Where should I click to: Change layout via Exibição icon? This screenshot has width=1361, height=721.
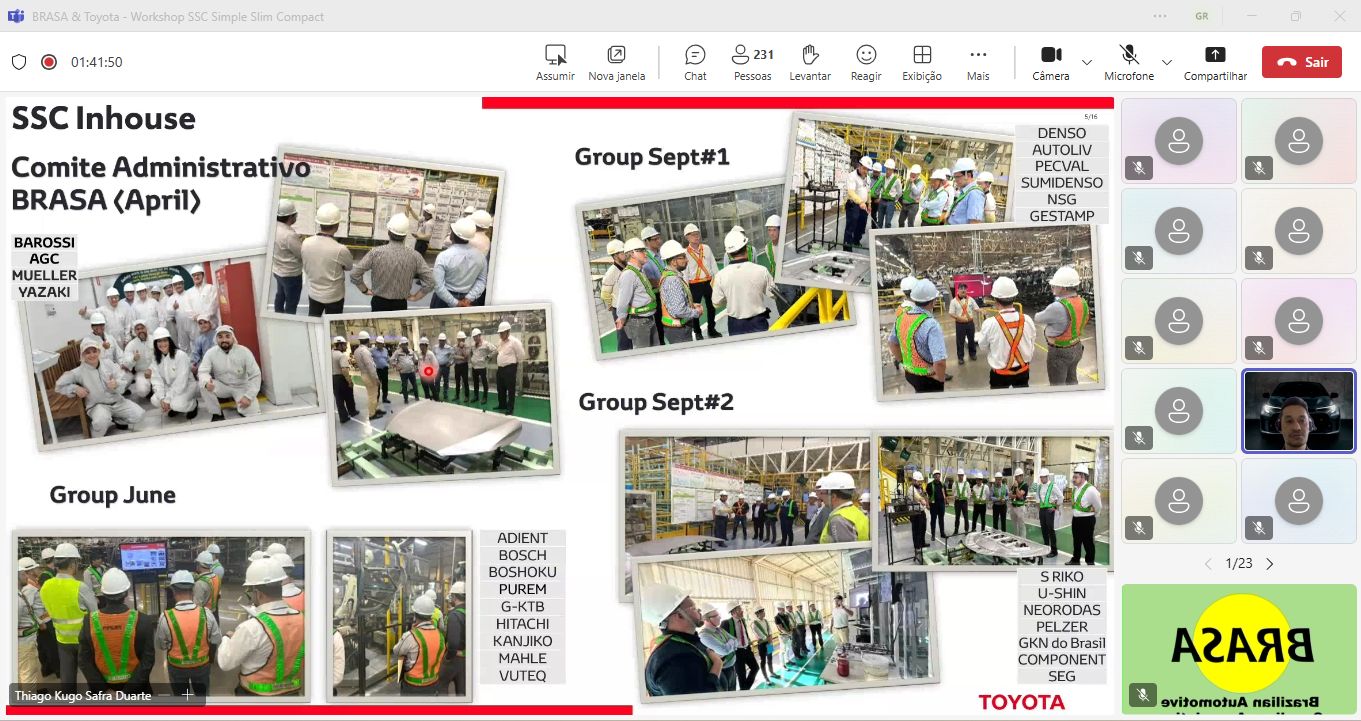click(x=922, y=55)
